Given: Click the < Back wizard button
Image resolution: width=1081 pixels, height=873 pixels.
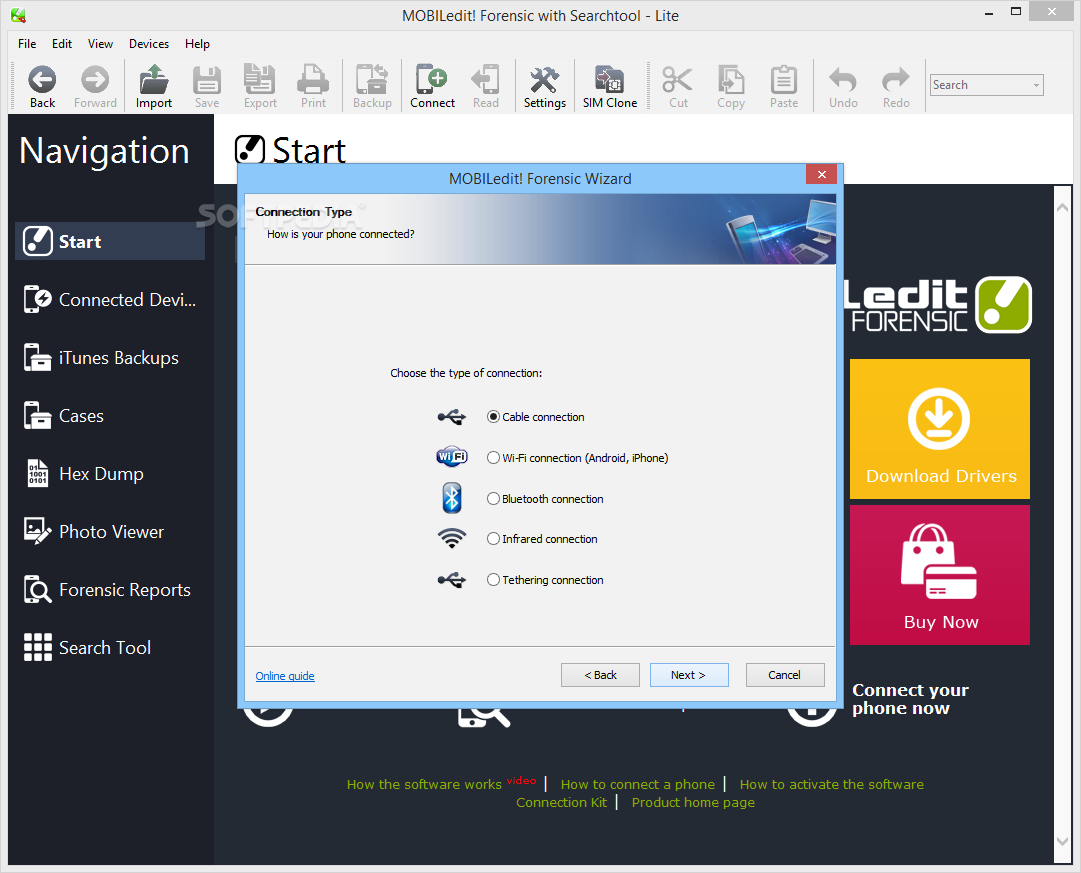Looking at the screenshot, I should click(x=600, y=675).
